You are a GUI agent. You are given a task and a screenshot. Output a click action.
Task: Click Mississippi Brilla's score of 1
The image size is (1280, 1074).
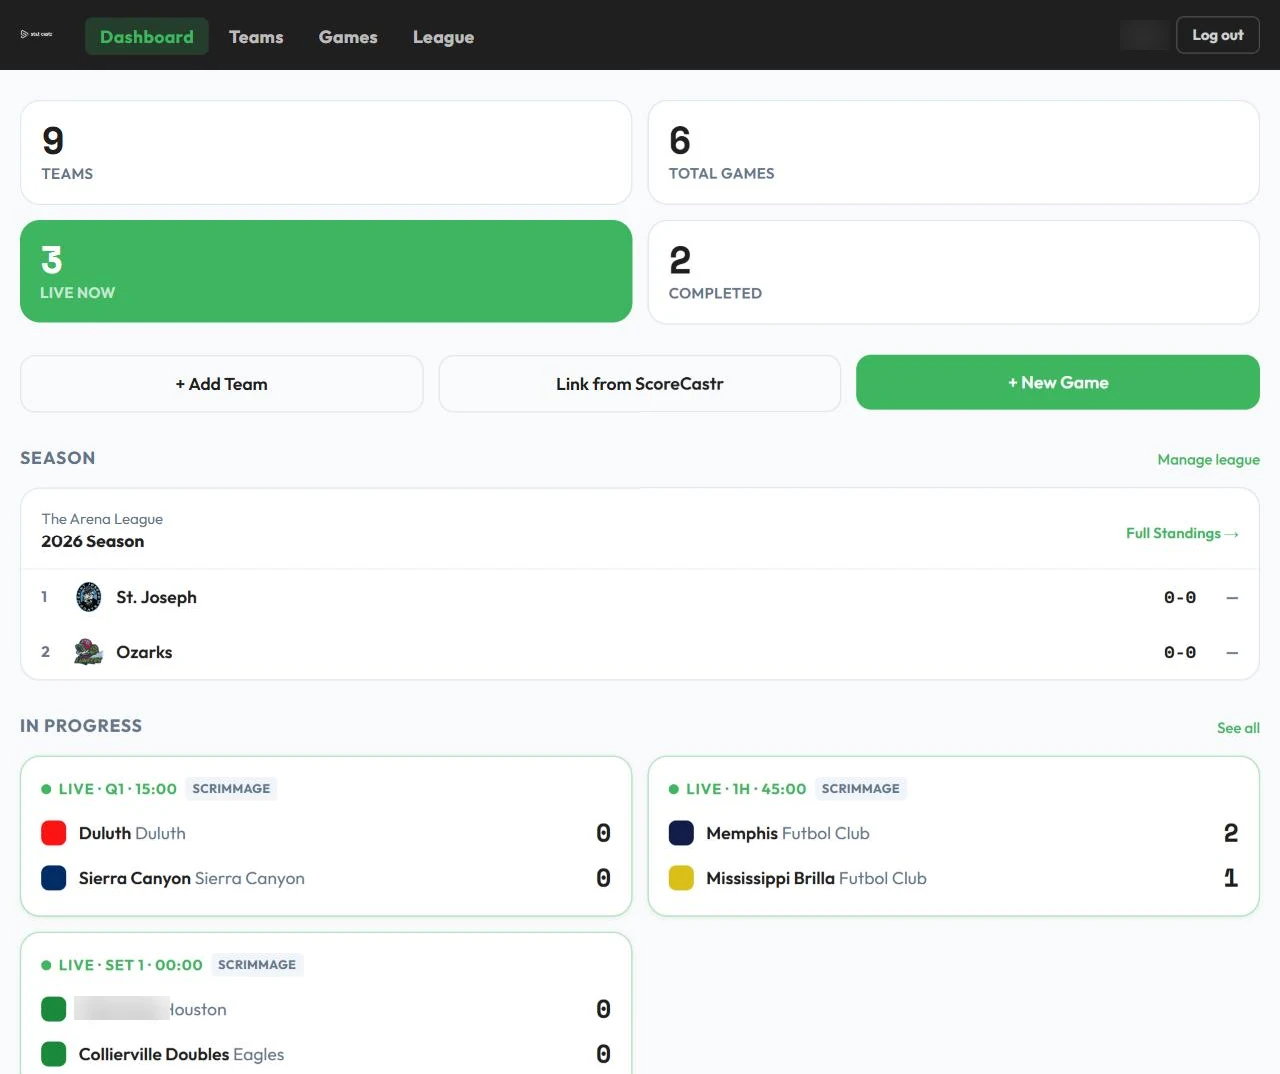click(x=1231, y=878)
